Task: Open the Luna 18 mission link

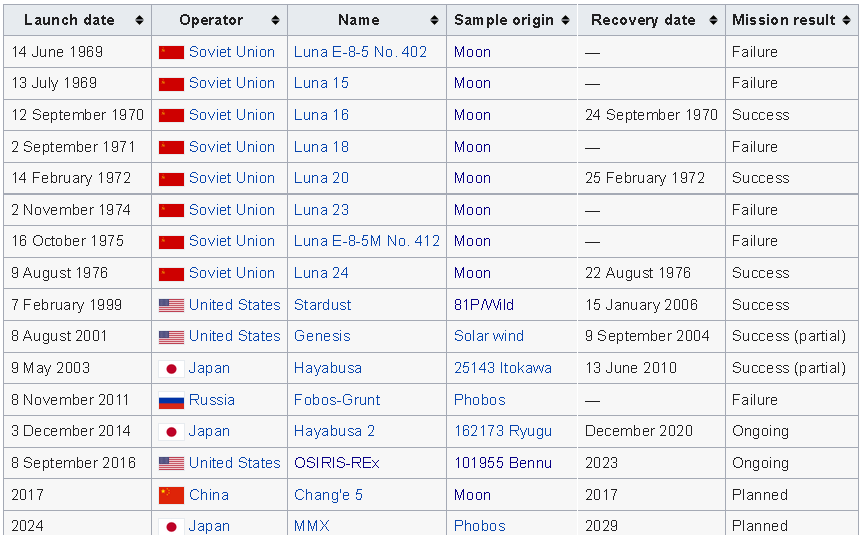Action: (321, 147)
